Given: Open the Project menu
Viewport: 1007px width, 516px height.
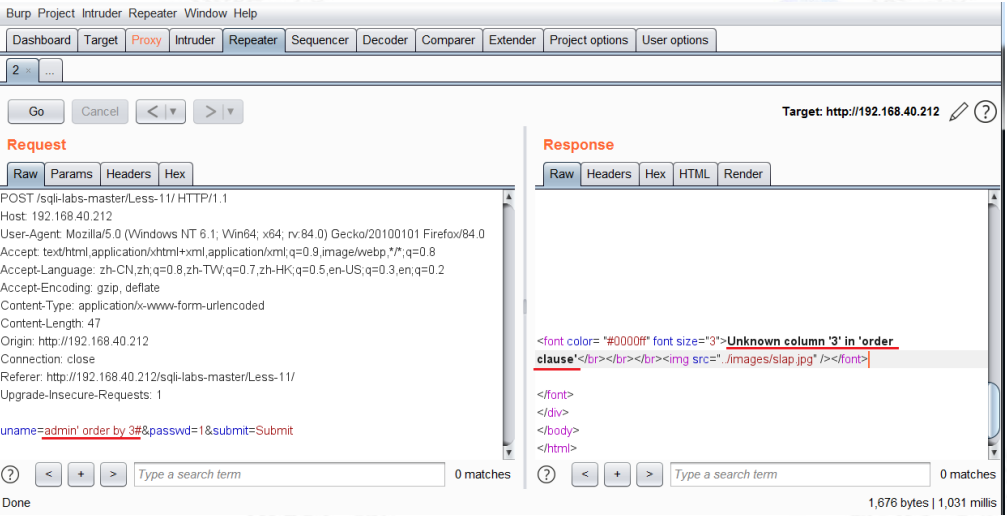Looking at the screenshot, I should point(57,13).
